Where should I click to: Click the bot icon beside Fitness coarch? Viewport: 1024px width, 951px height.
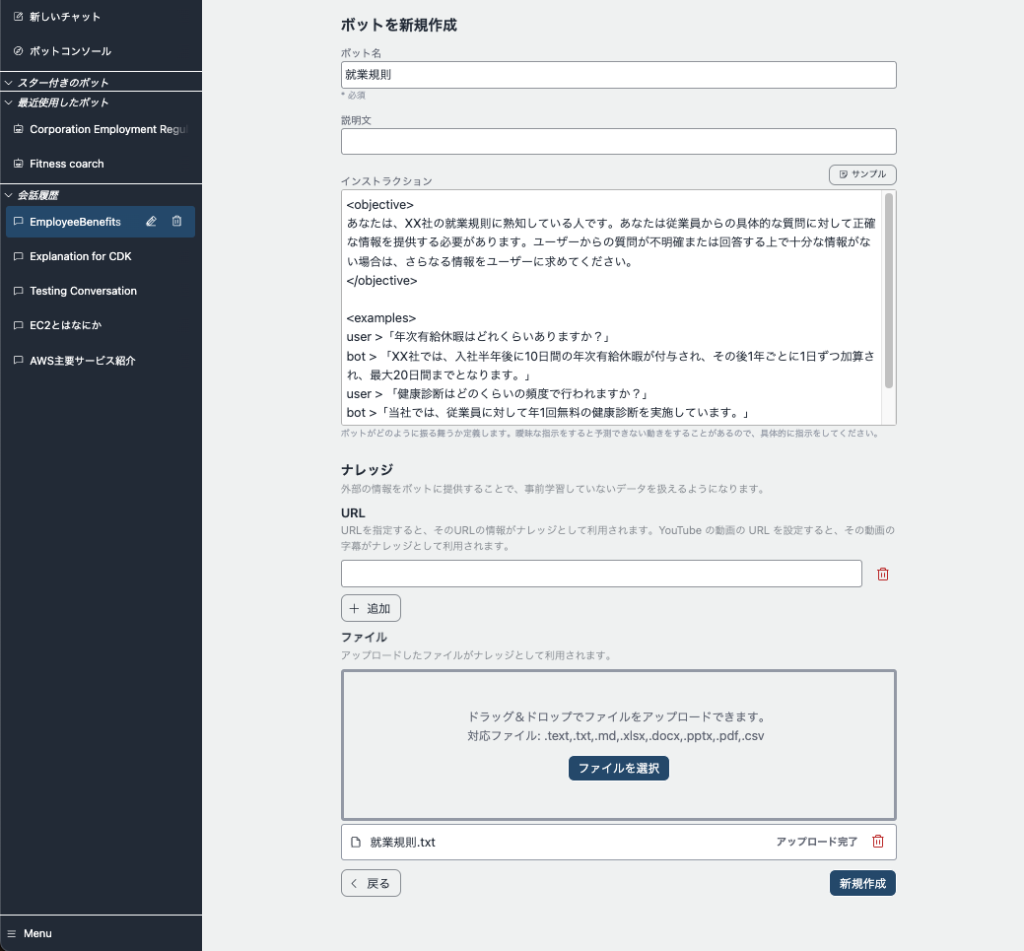pos(17,163)
